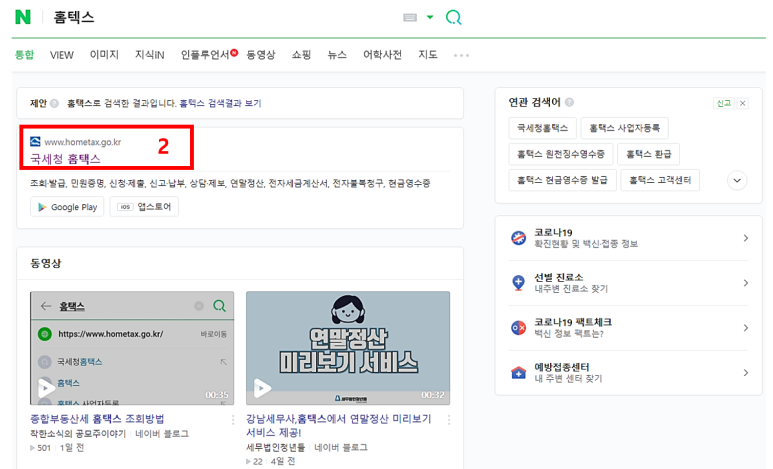Play the 연말정산 미리보기 서비스 video thumbnail
The width and height of the screenshot is (773, 469).
tap(348, 348)
